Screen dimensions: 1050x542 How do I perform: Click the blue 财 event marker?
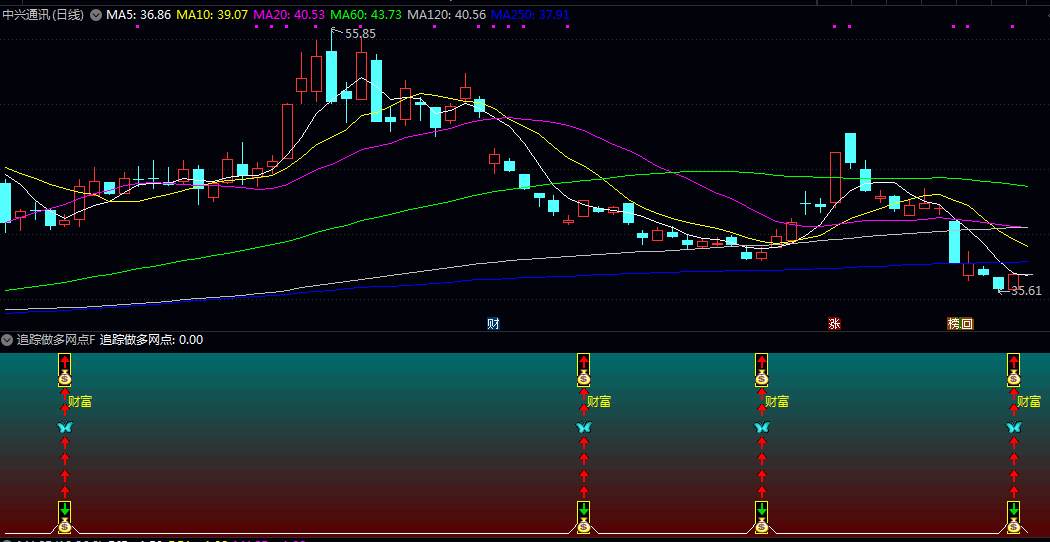pos(493,324)
